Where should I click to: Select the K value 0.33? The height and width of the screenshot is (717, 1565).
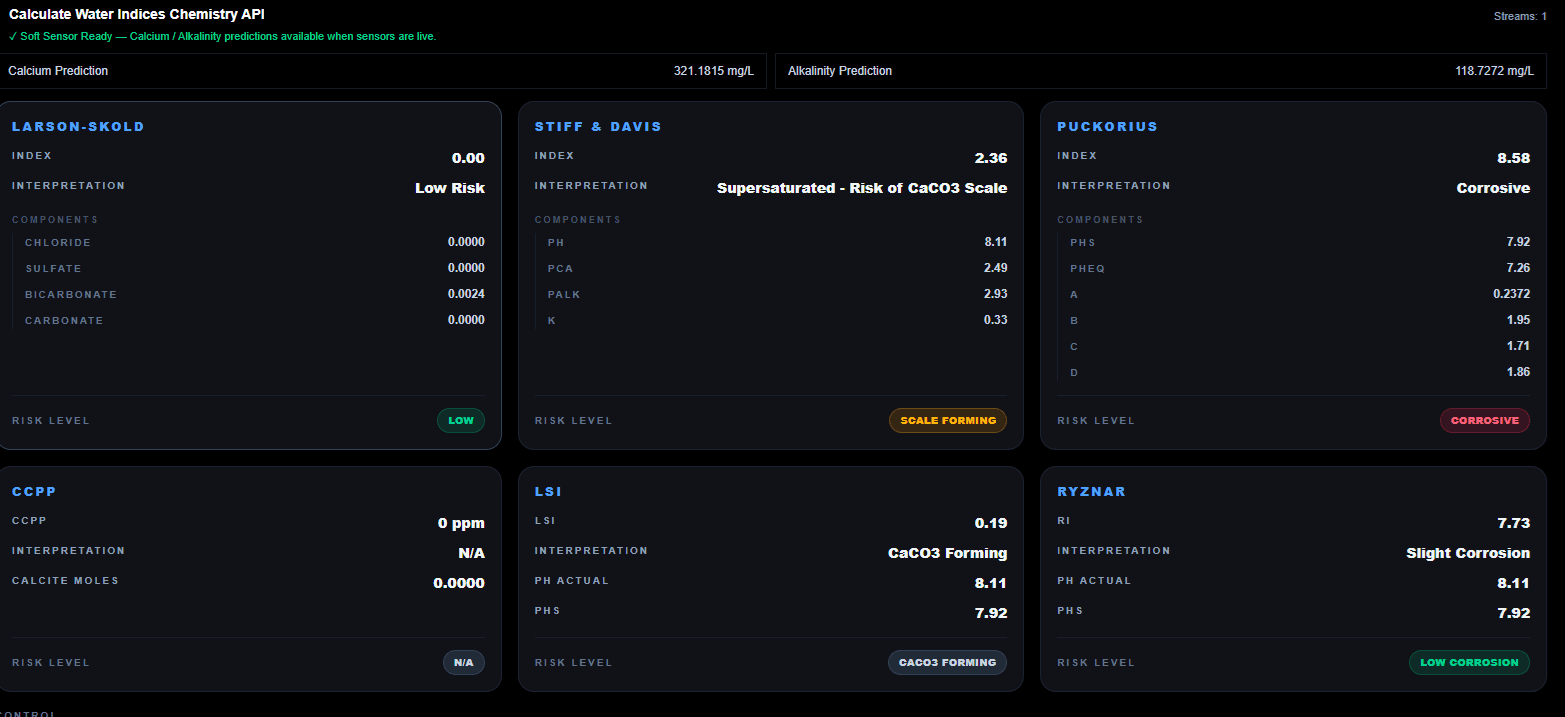pos(996,320)
